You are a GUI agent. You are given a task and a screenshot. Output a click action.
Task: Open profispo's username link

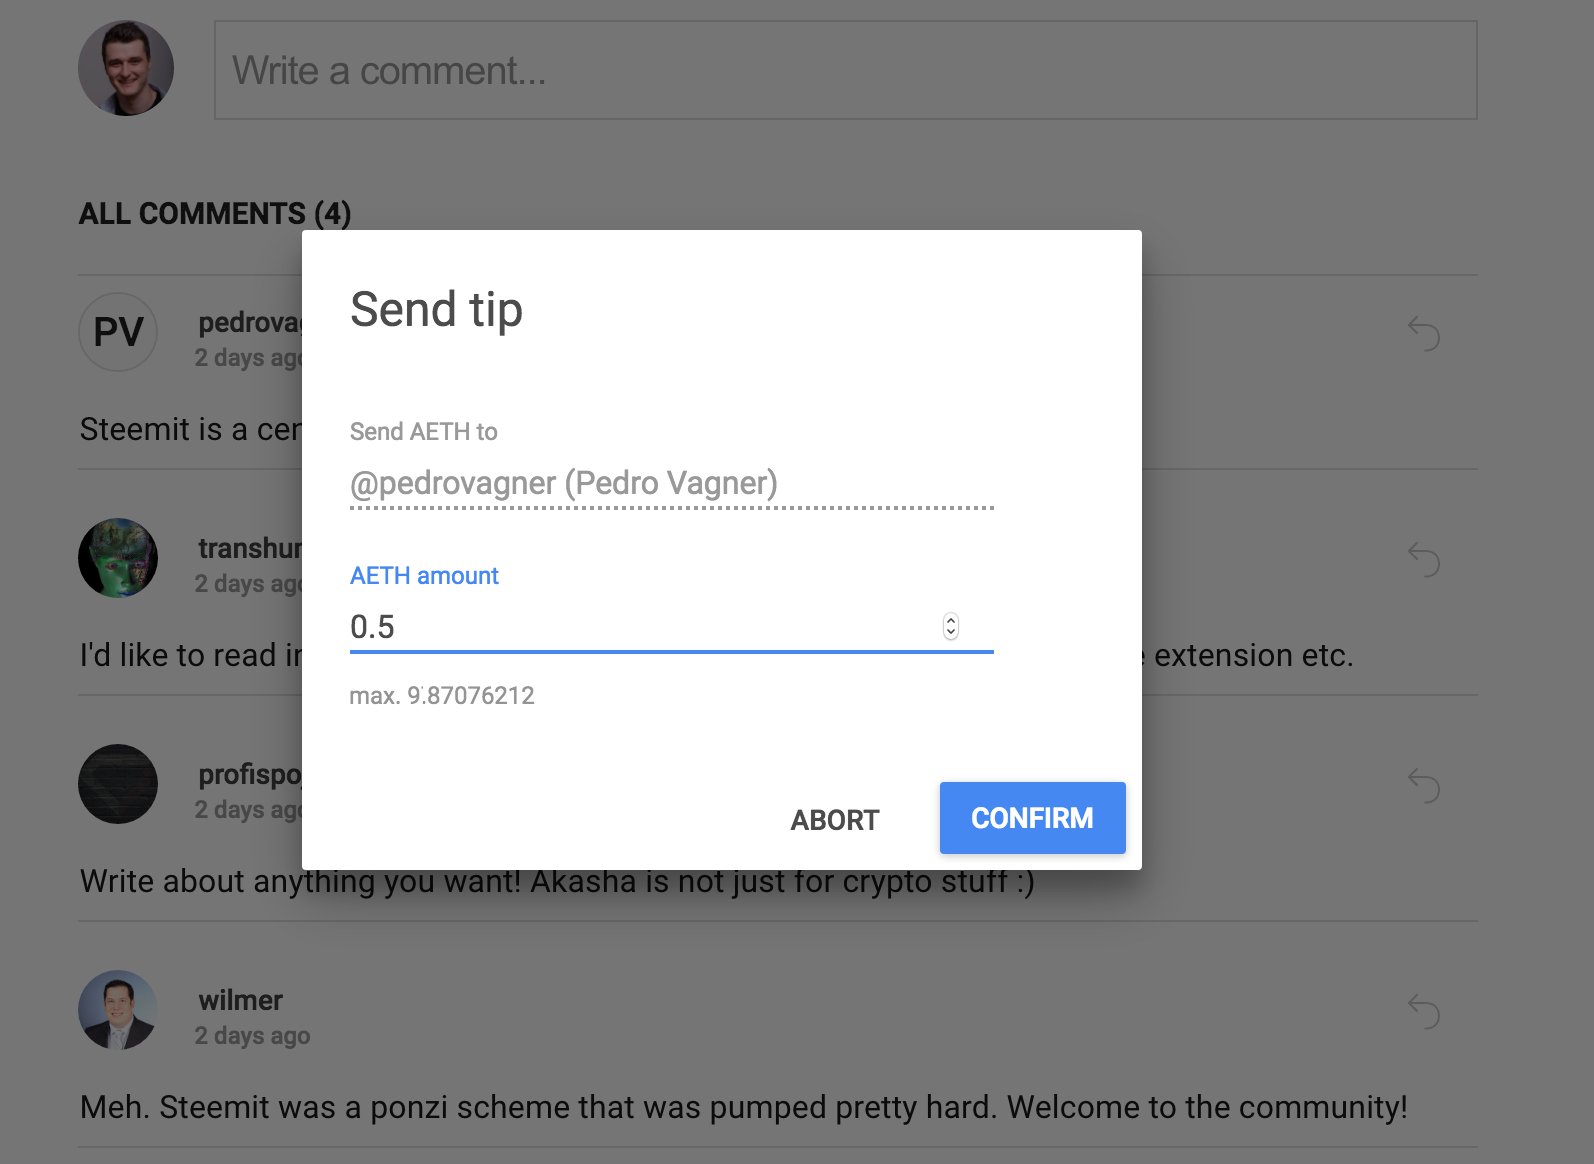250,775
